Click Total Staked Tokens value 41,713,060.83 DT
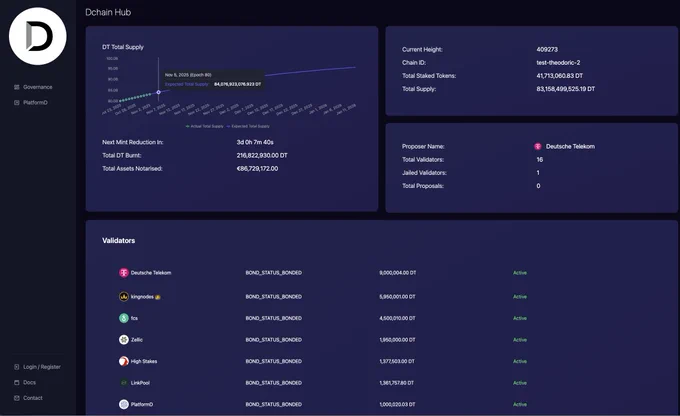Viewport: 680px width, 416px height. 559,76
